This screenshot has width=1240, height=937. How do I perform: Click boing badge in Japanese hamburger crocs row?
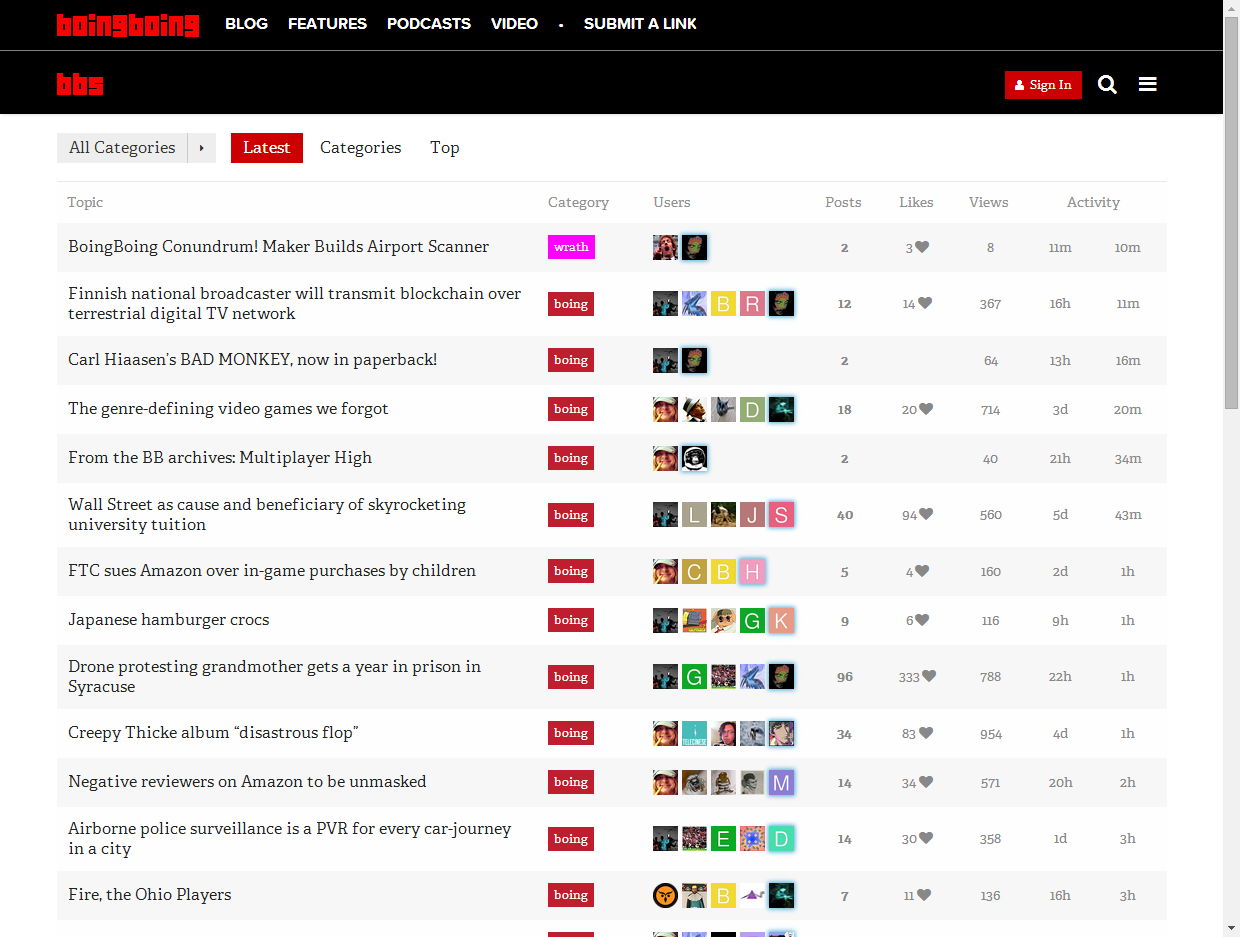571,620
